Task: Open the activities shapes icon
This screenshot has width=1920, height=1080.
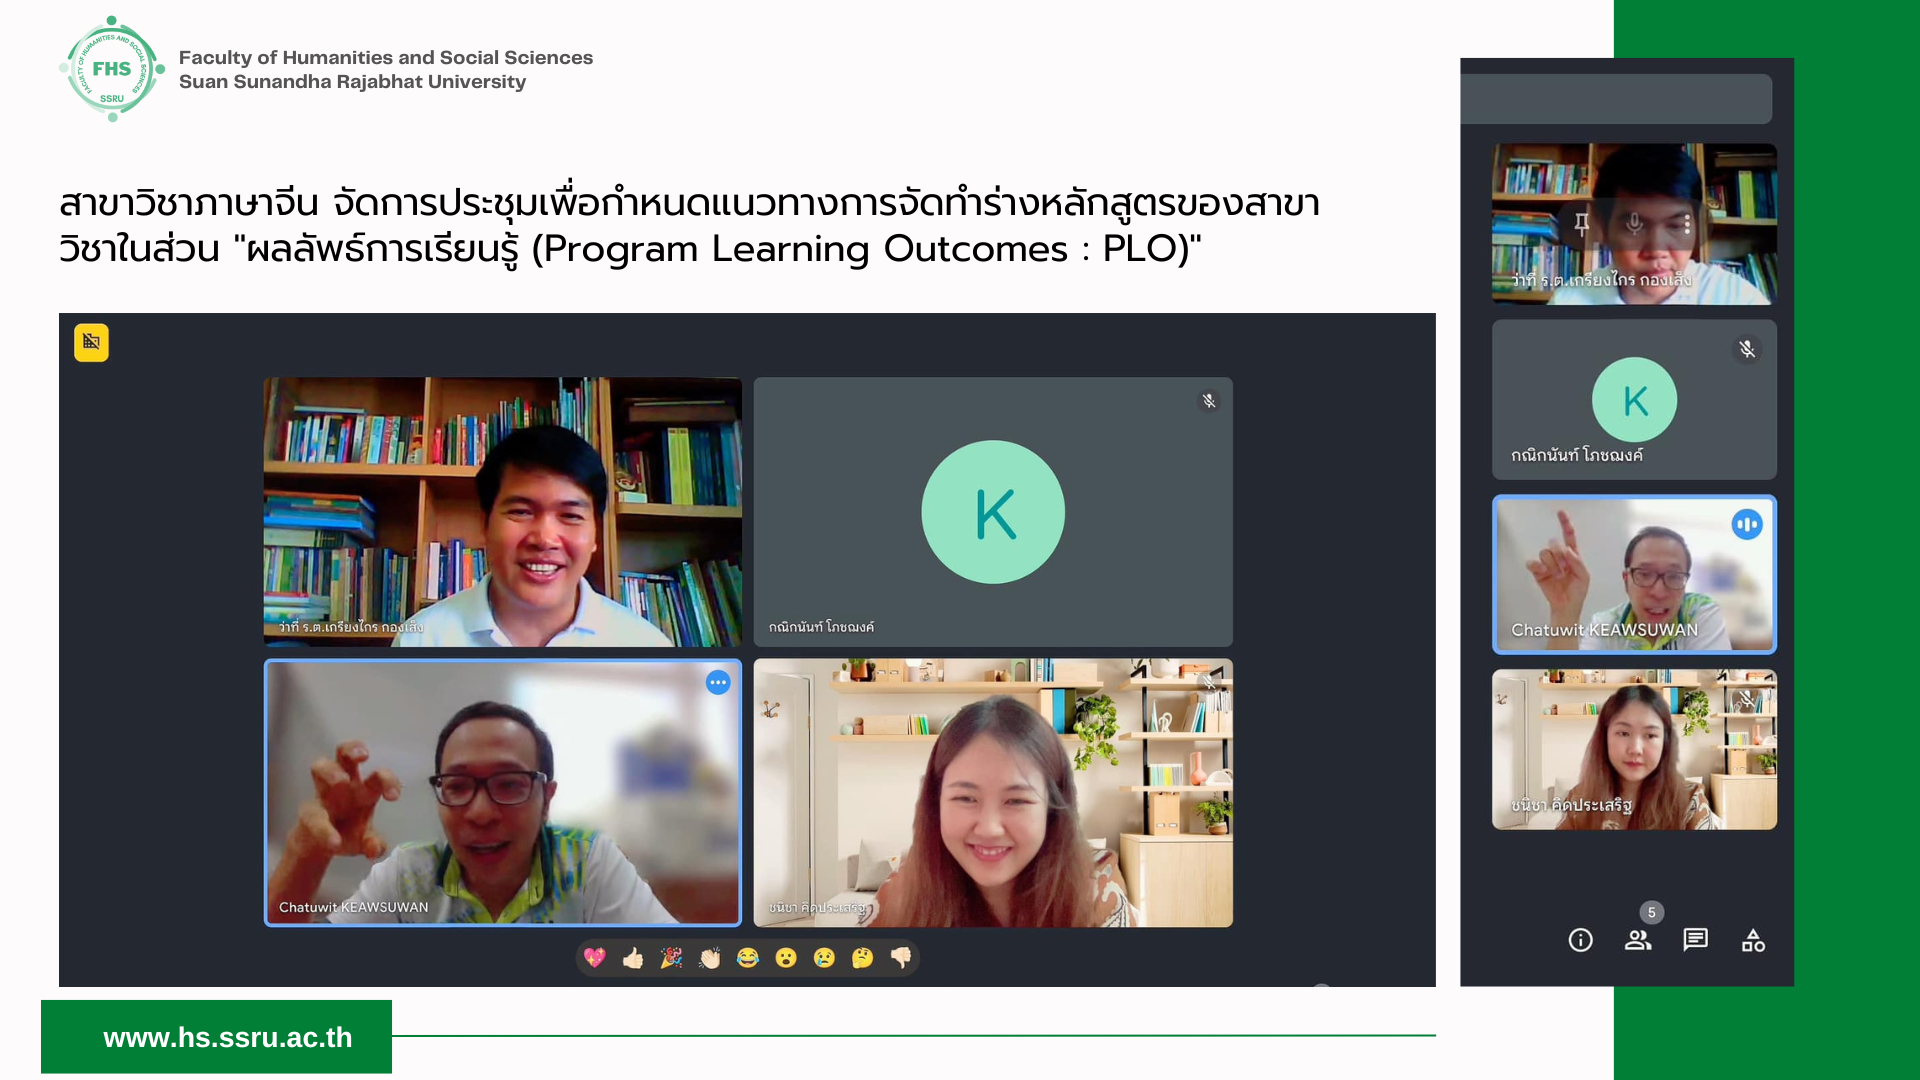Action: 1753,940
